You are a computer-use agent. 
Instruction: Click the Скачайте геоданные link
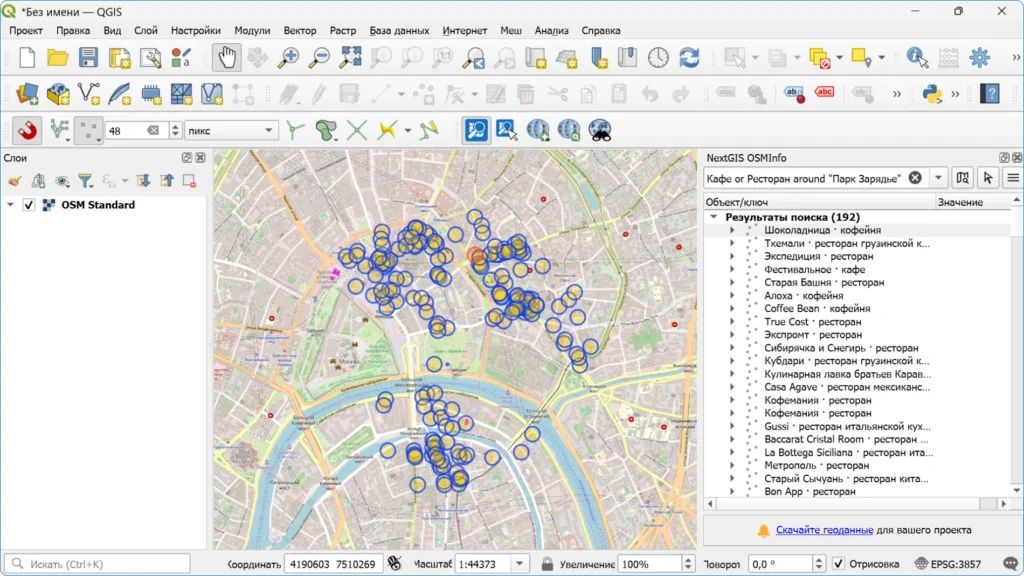pyautogui.click(x=824, y=530)
